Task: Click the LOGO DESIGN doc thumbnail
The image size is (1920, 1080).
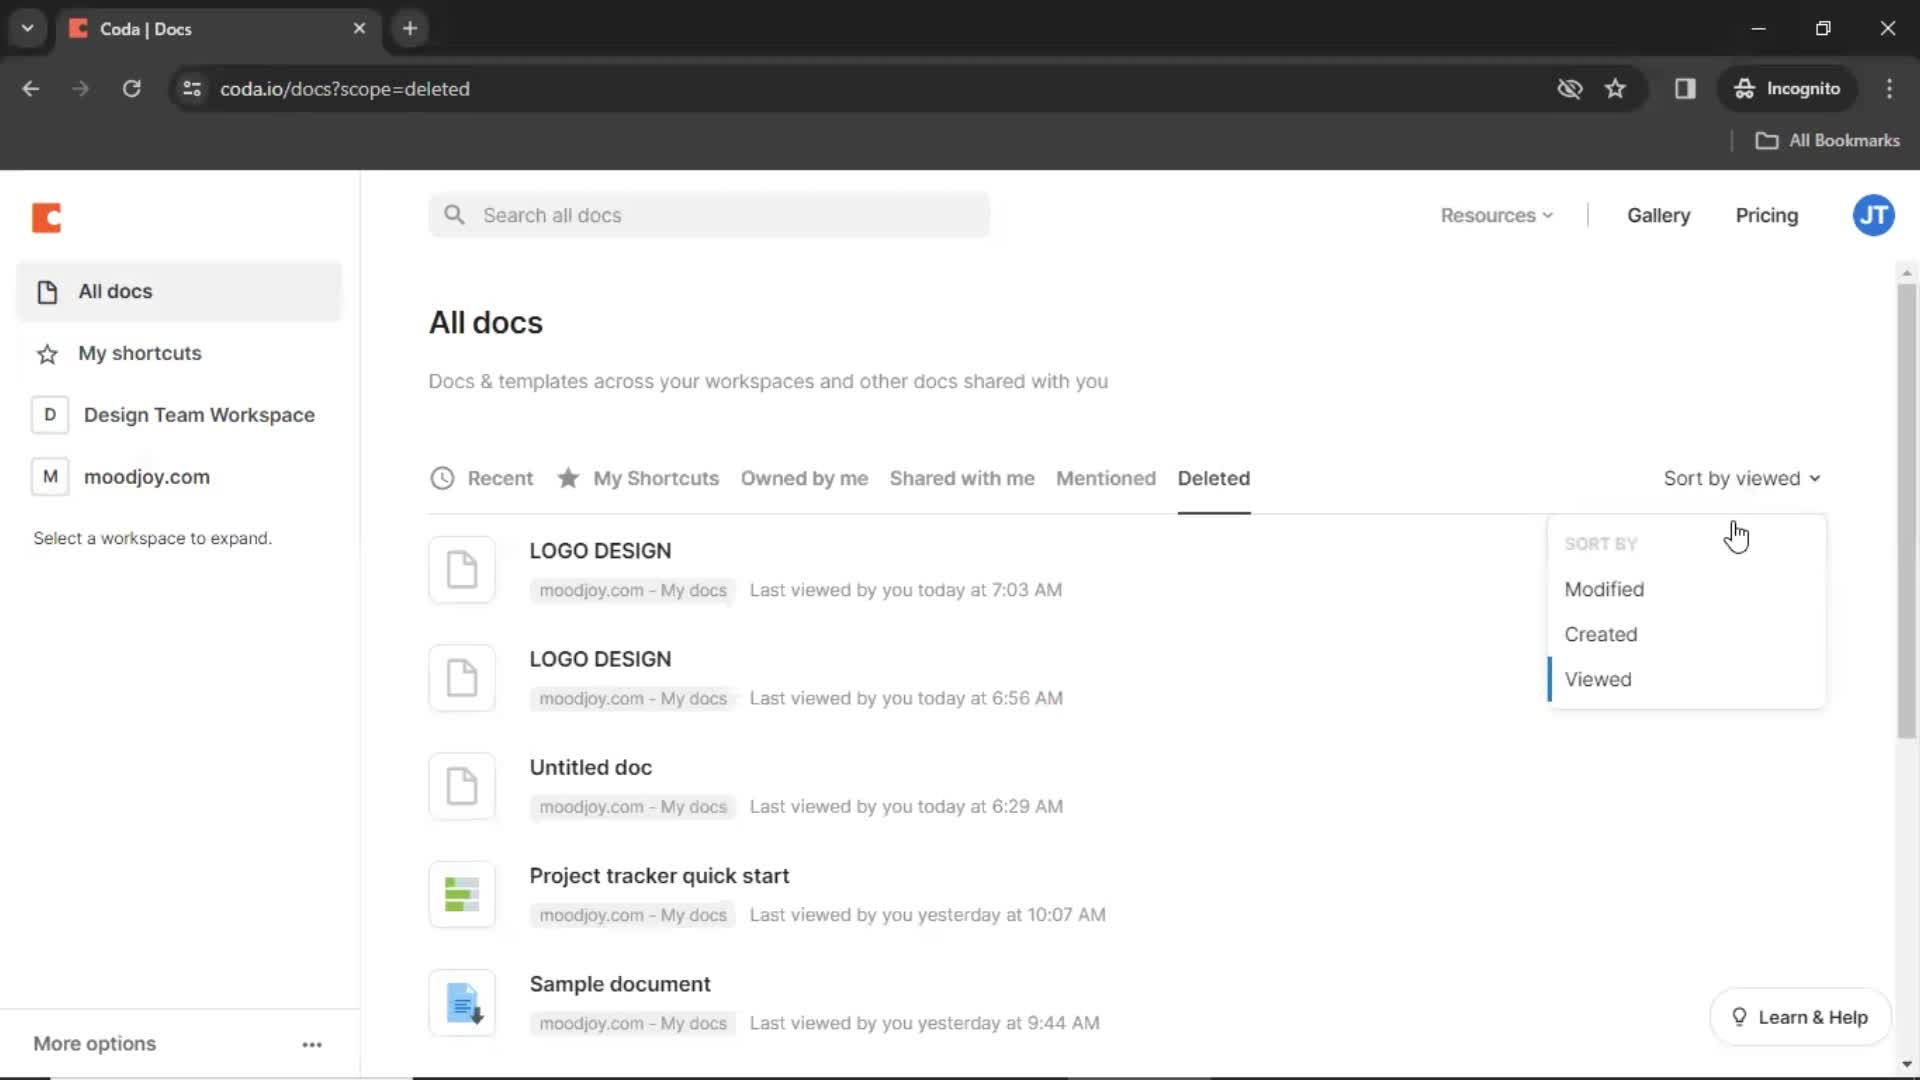Action: click(x=462, y=568)
